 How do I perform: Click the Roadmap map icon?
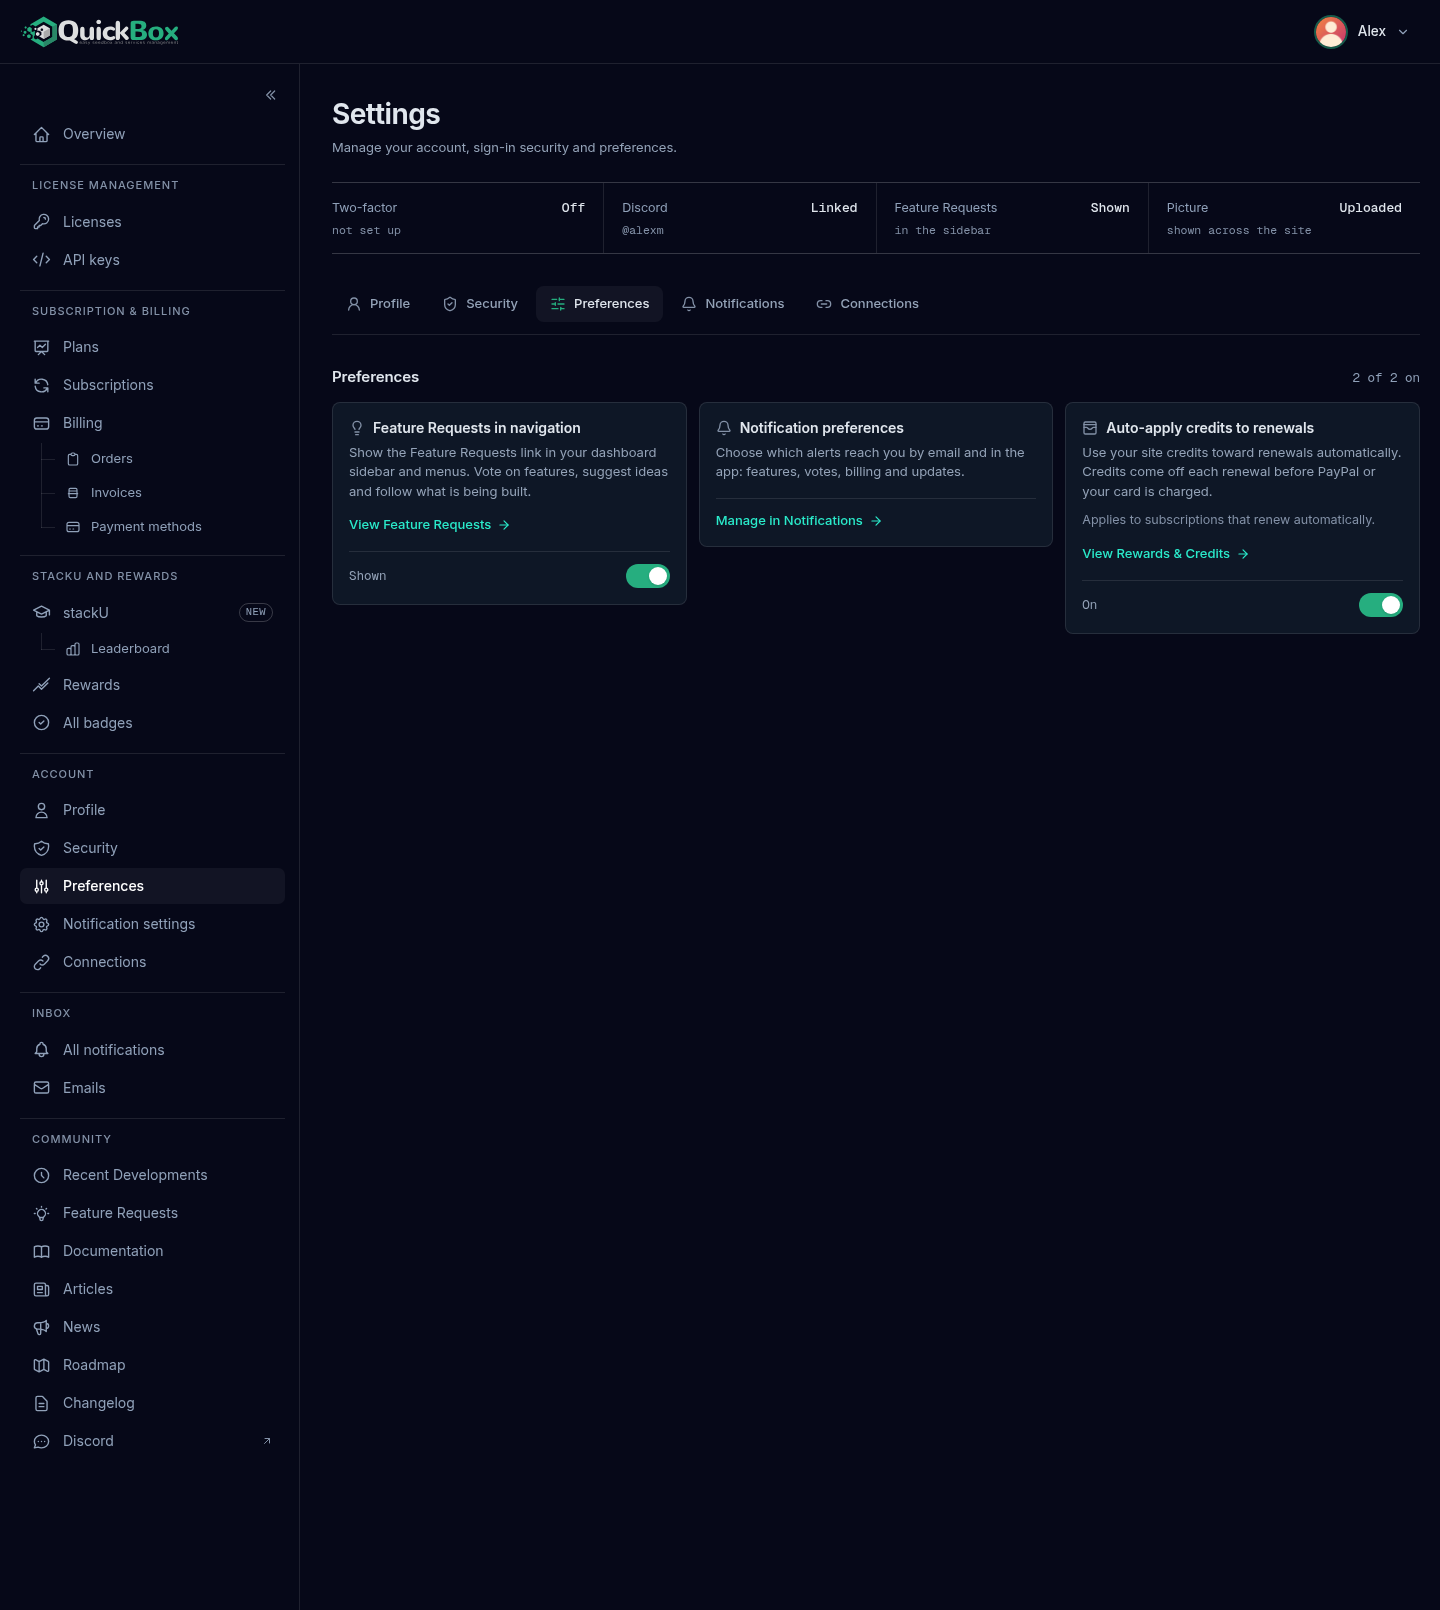(x=42, y=1365)
